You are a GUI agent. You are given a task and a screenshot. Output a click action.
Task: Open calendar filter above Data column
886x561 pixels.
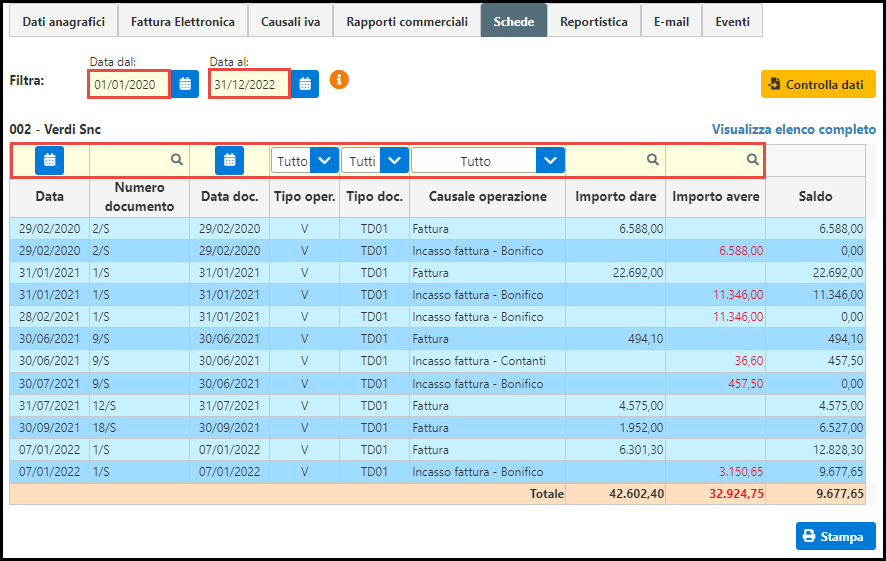49,160
